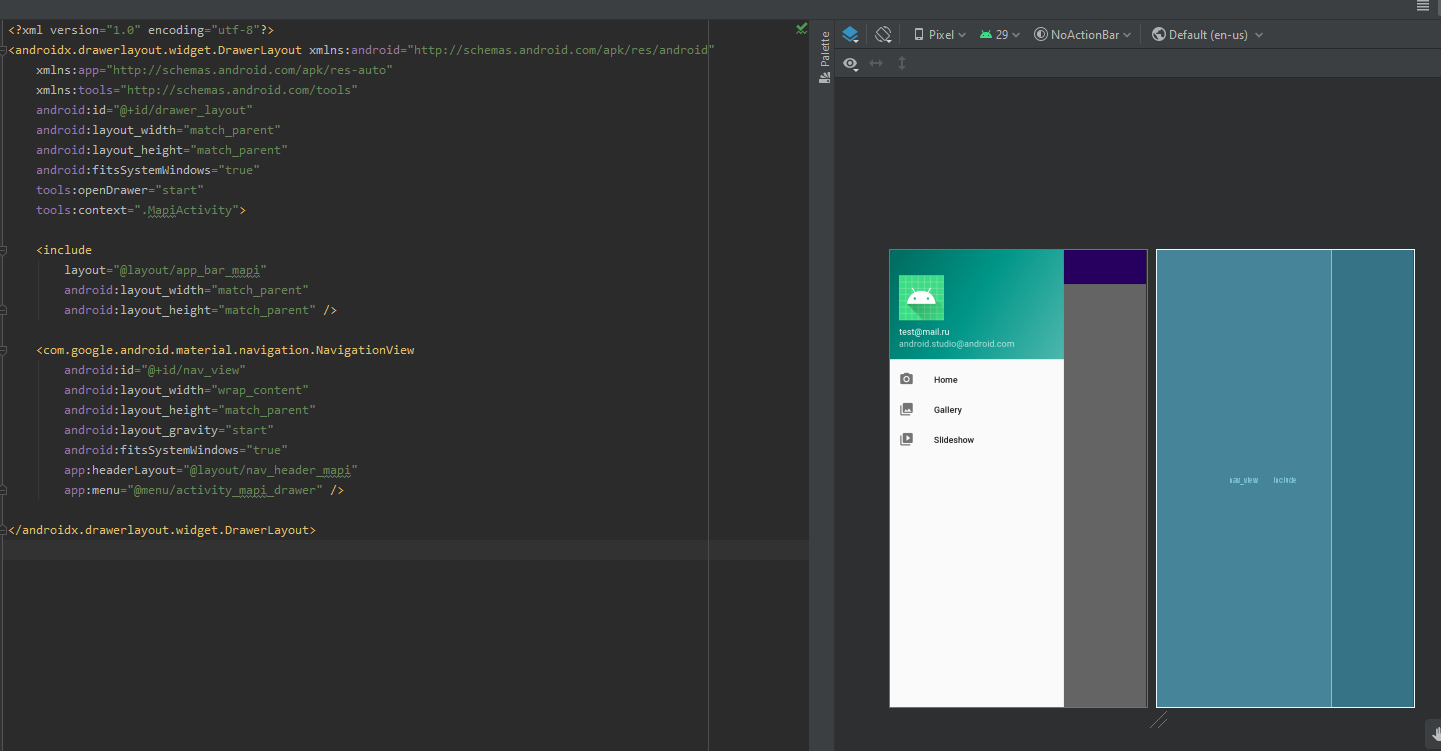Click the green inspection checkmark icon
This screenshot has width=1441, height=751.
point(801,29)
